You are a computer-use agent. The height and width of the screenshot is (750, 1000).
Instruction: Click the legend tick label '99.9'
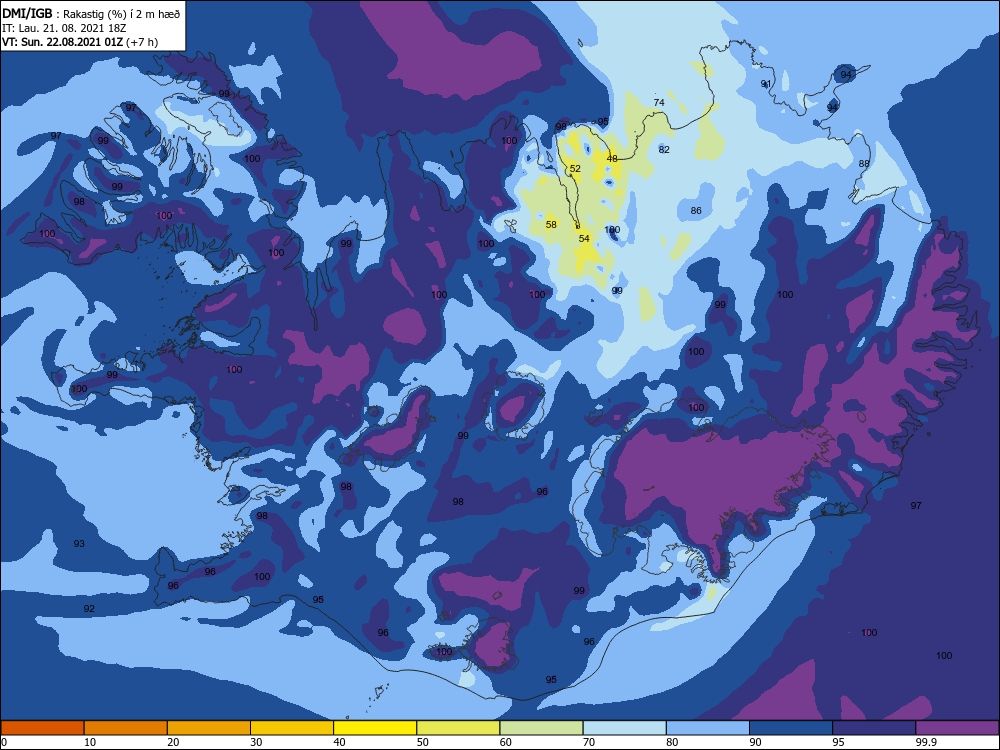(x=926, y=742)
